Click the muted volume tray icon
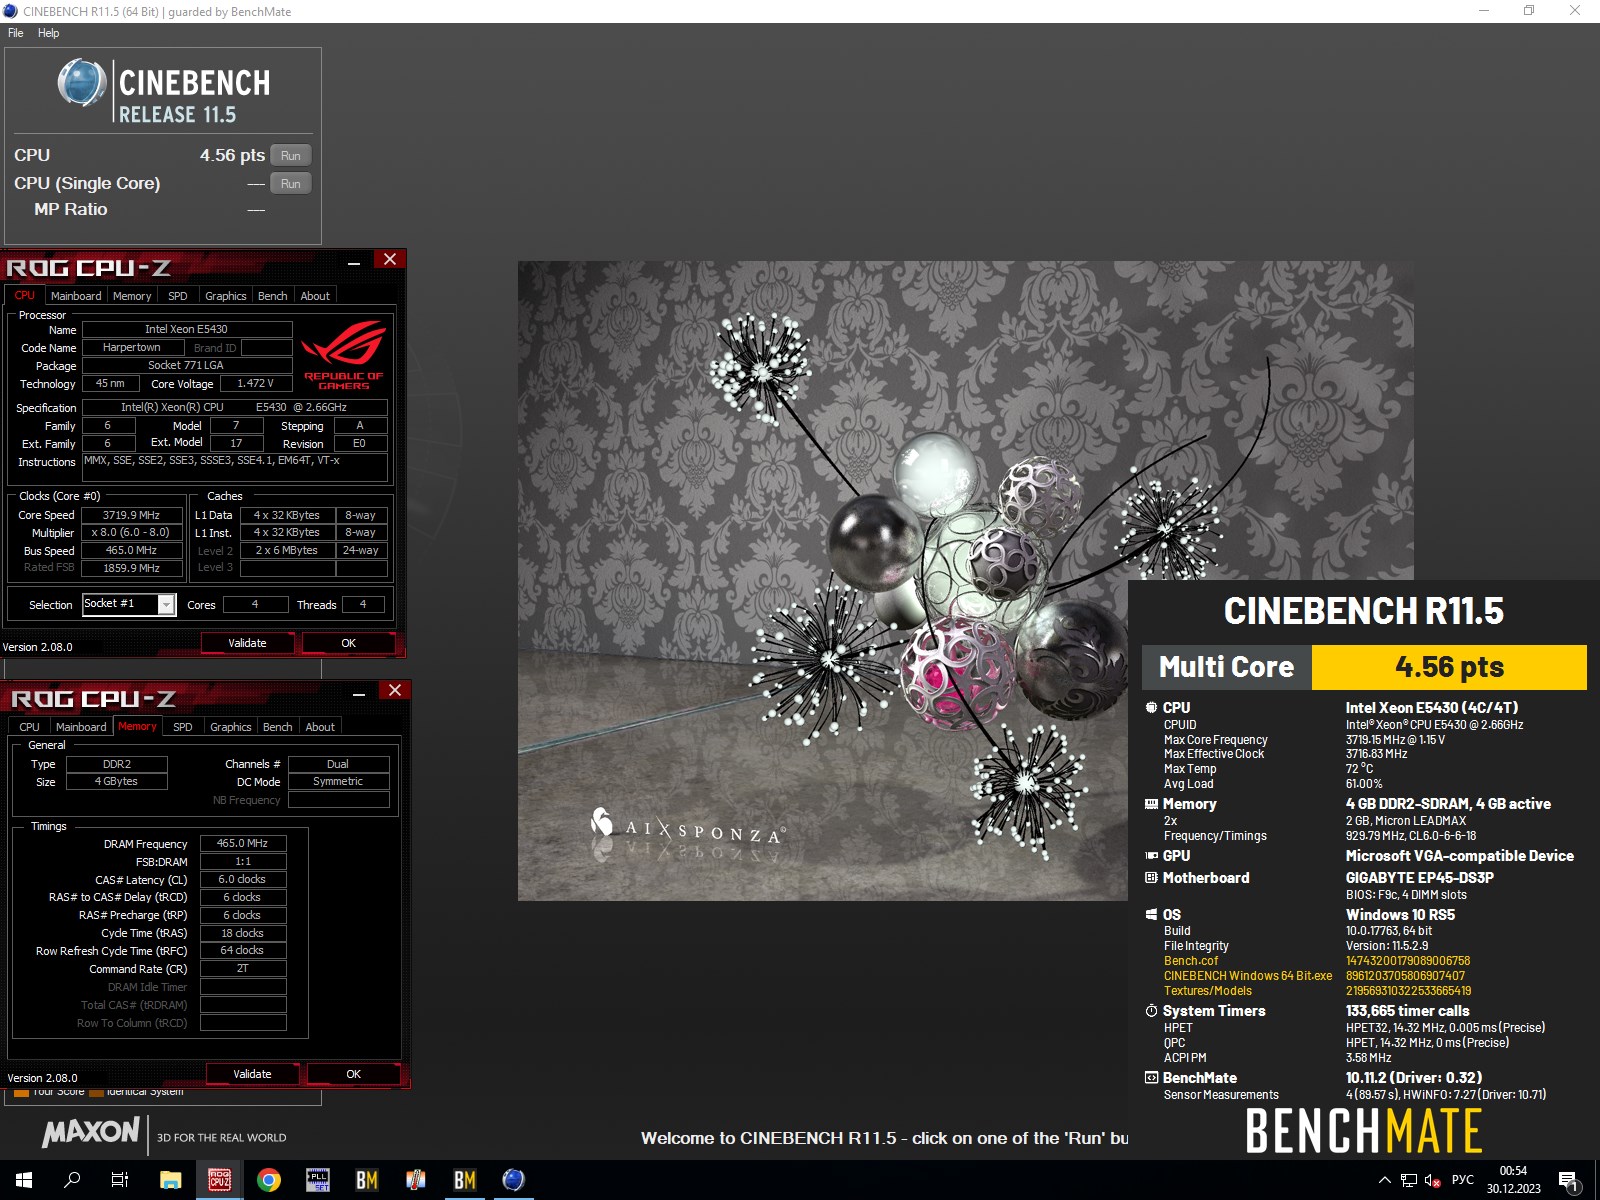The height and width of the screenshot is (1200, 1600). click(1432, 1180)
